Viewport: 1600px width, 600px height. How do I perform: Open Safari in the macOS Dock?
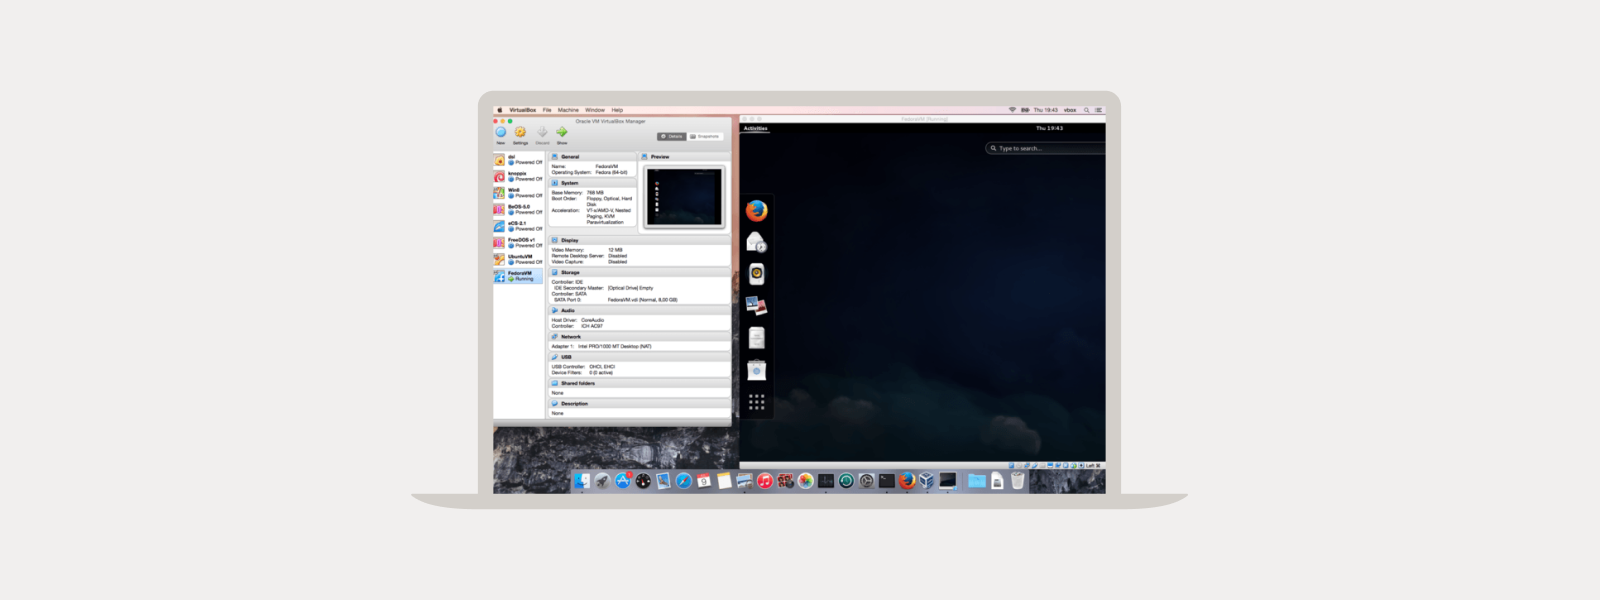(684, 480)
